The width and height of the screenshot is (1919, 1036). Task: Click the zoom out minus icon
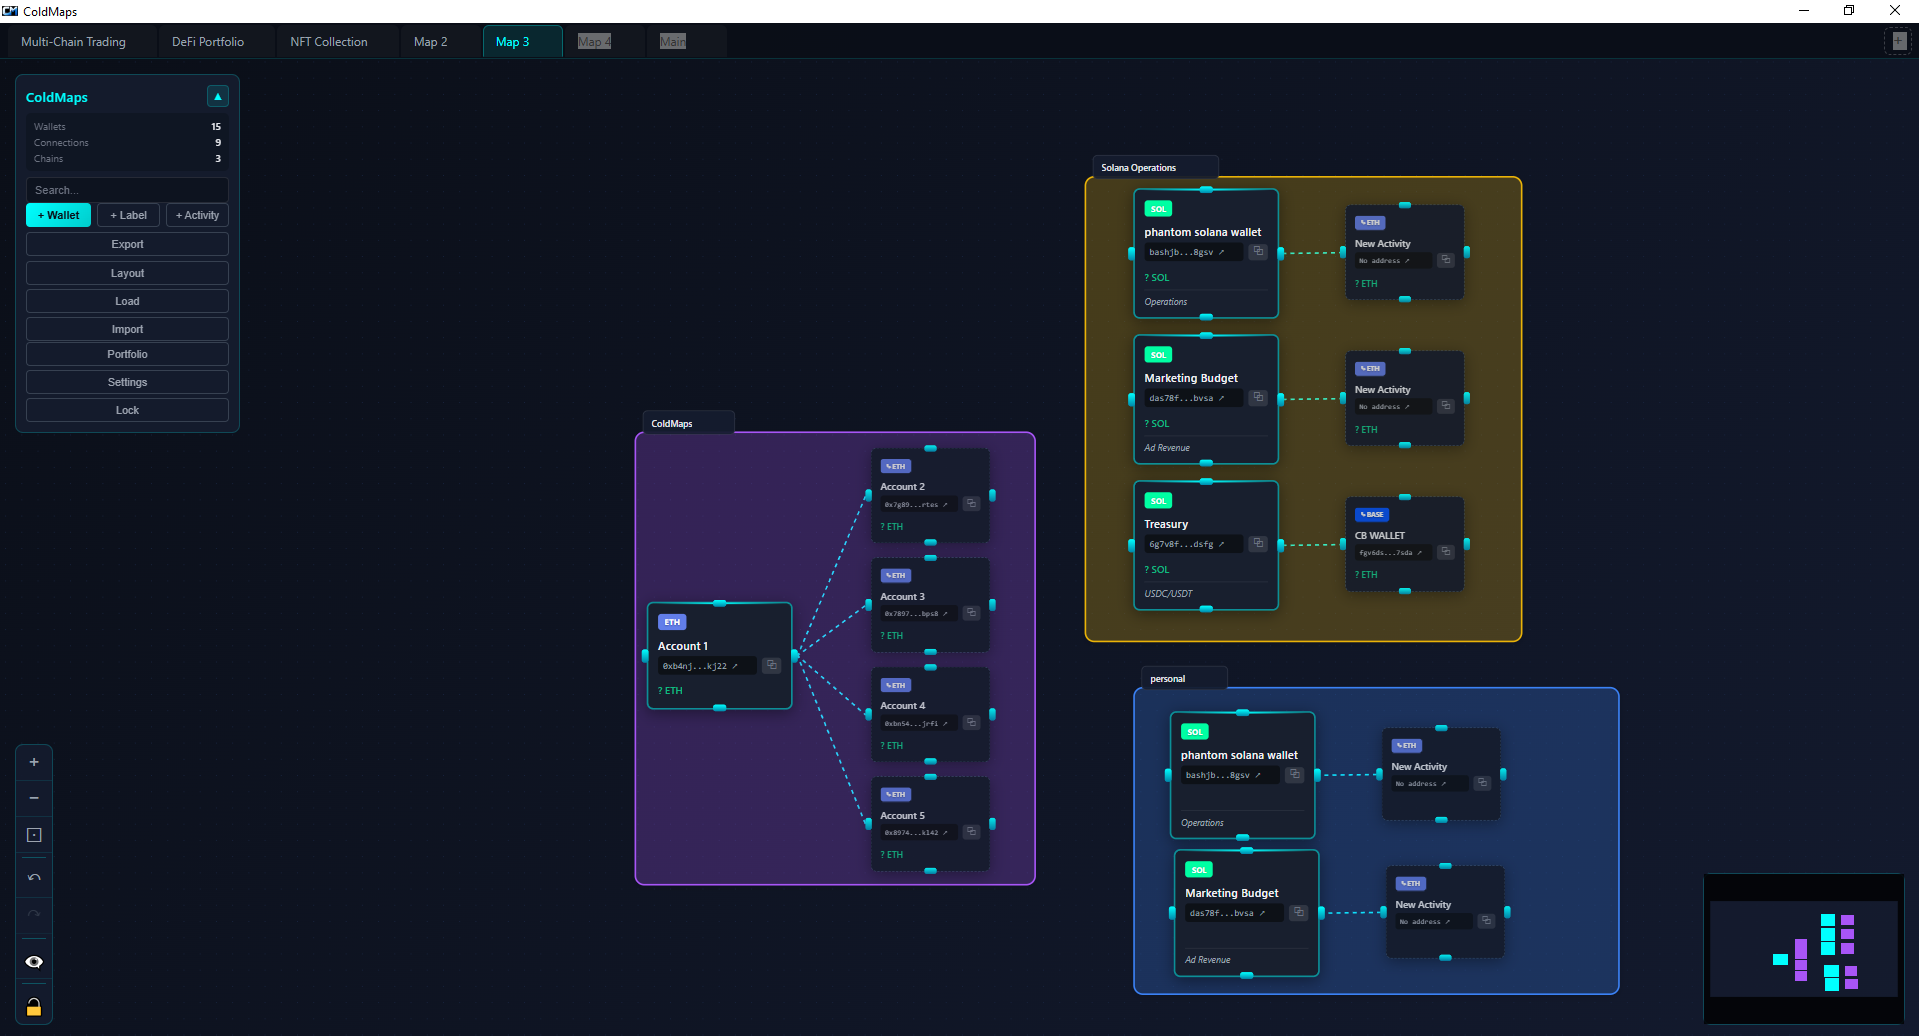point(34,798)
